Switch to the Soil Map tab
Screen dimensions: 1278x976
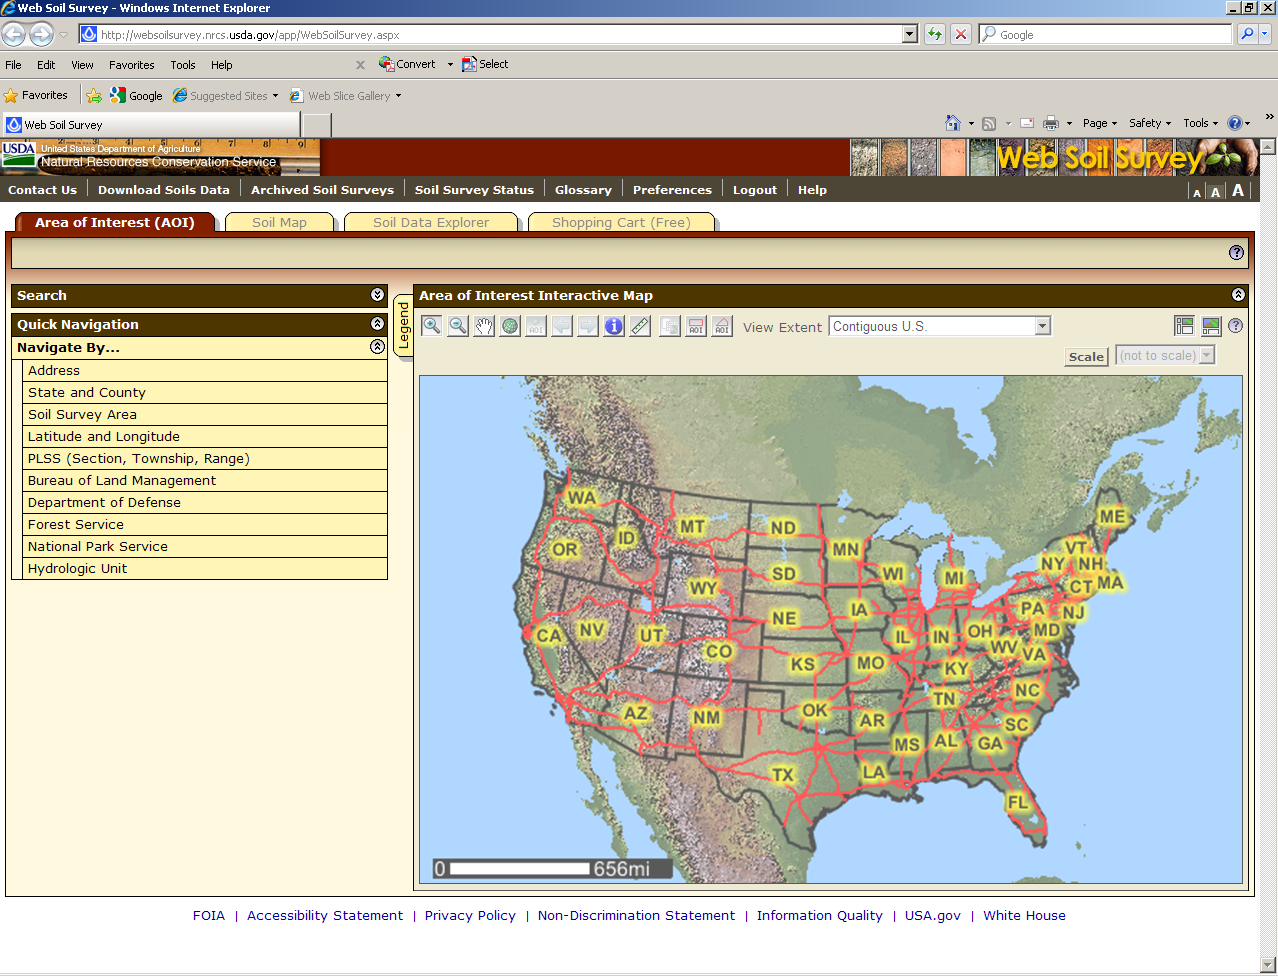[x=279, y=222]
